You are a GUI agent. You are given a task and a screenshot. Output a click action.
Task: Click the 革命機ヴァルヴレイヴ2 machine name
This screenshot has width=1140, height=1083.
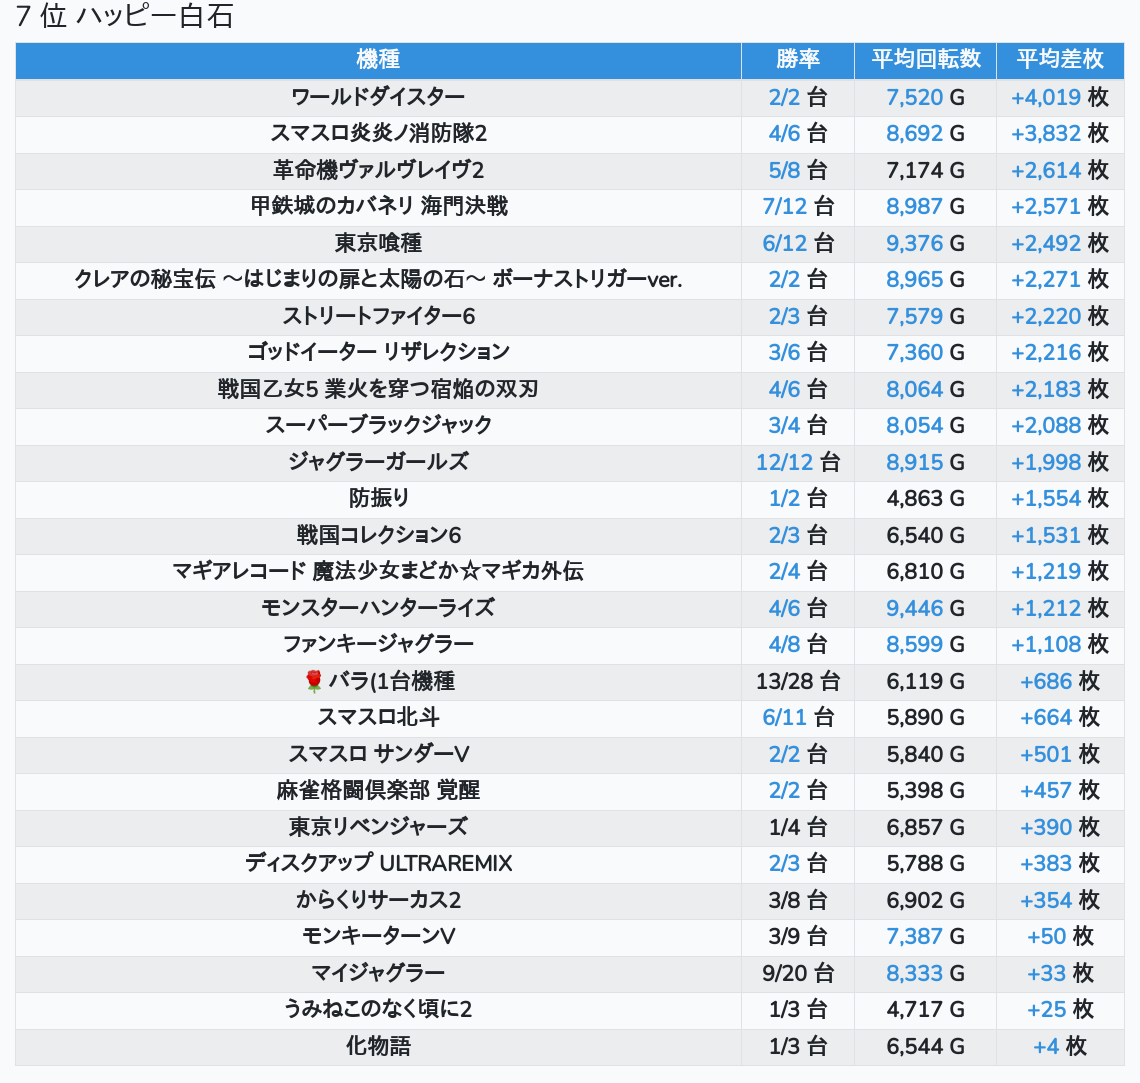[x=378, y=170]
